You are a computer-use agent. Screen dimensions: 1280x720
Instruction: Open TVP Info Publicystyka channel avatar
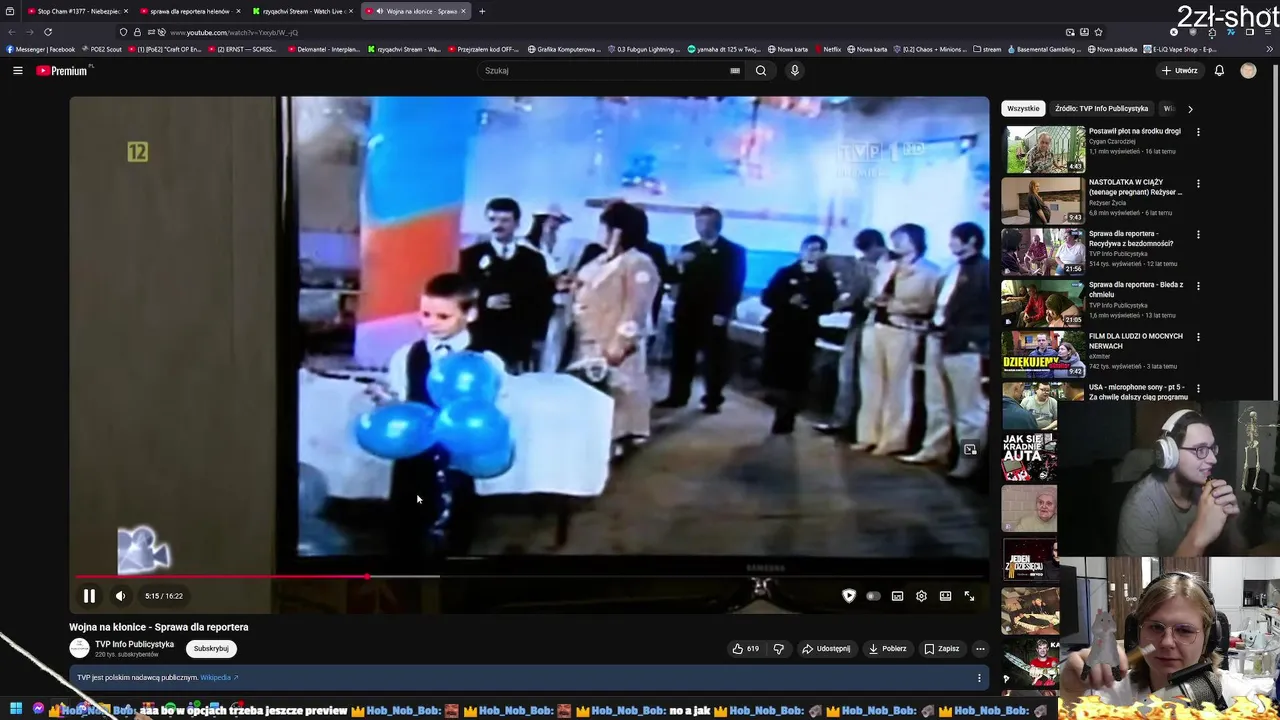coord(79,648)
